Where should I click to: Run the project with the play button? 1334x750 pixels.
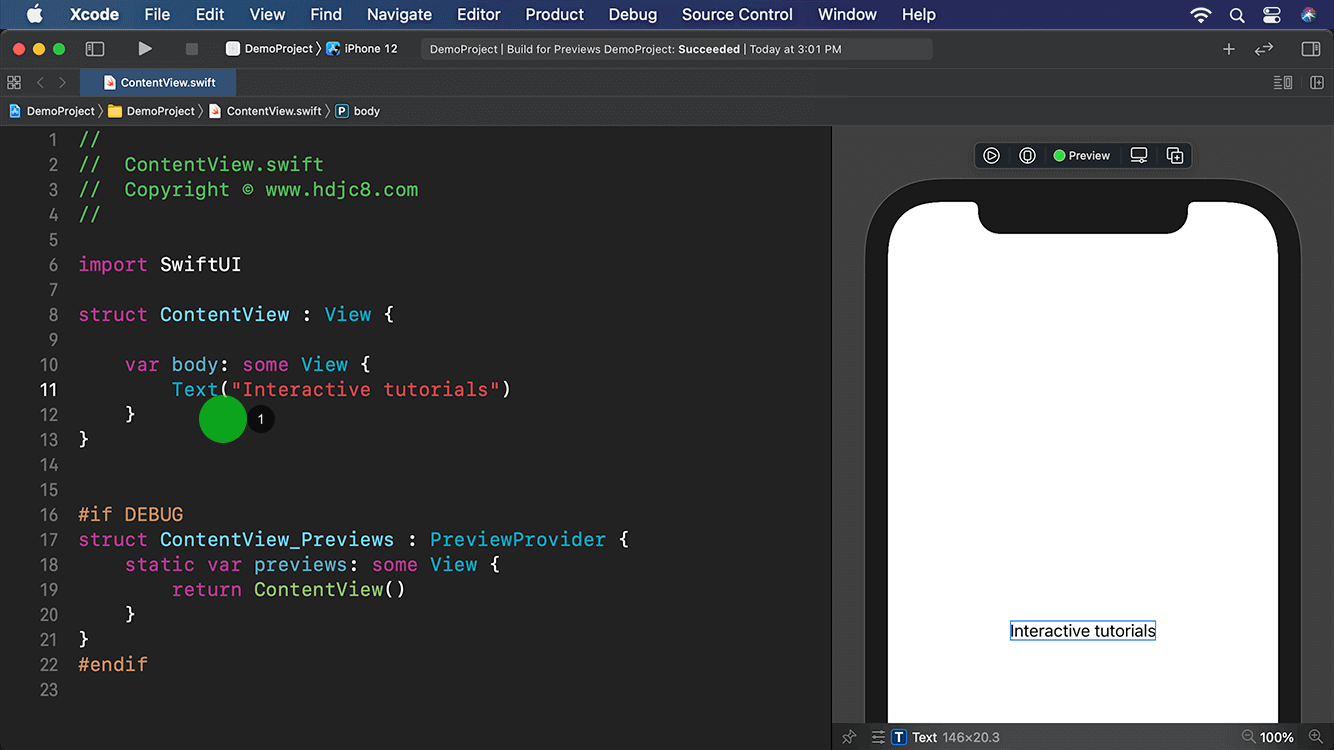pos(145,49)
